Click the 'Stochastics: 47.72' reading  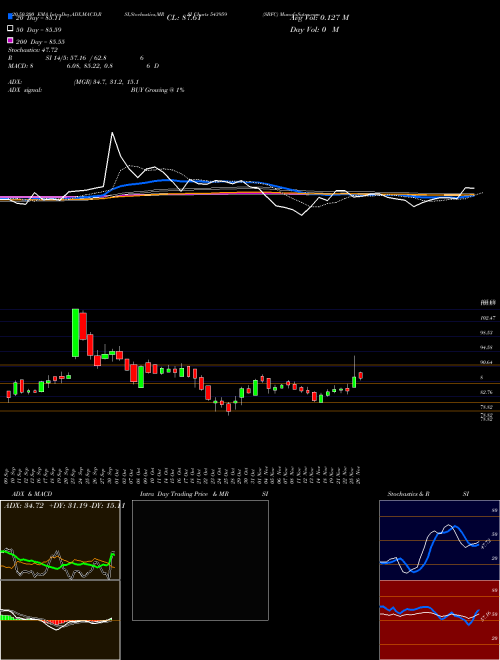33,50
